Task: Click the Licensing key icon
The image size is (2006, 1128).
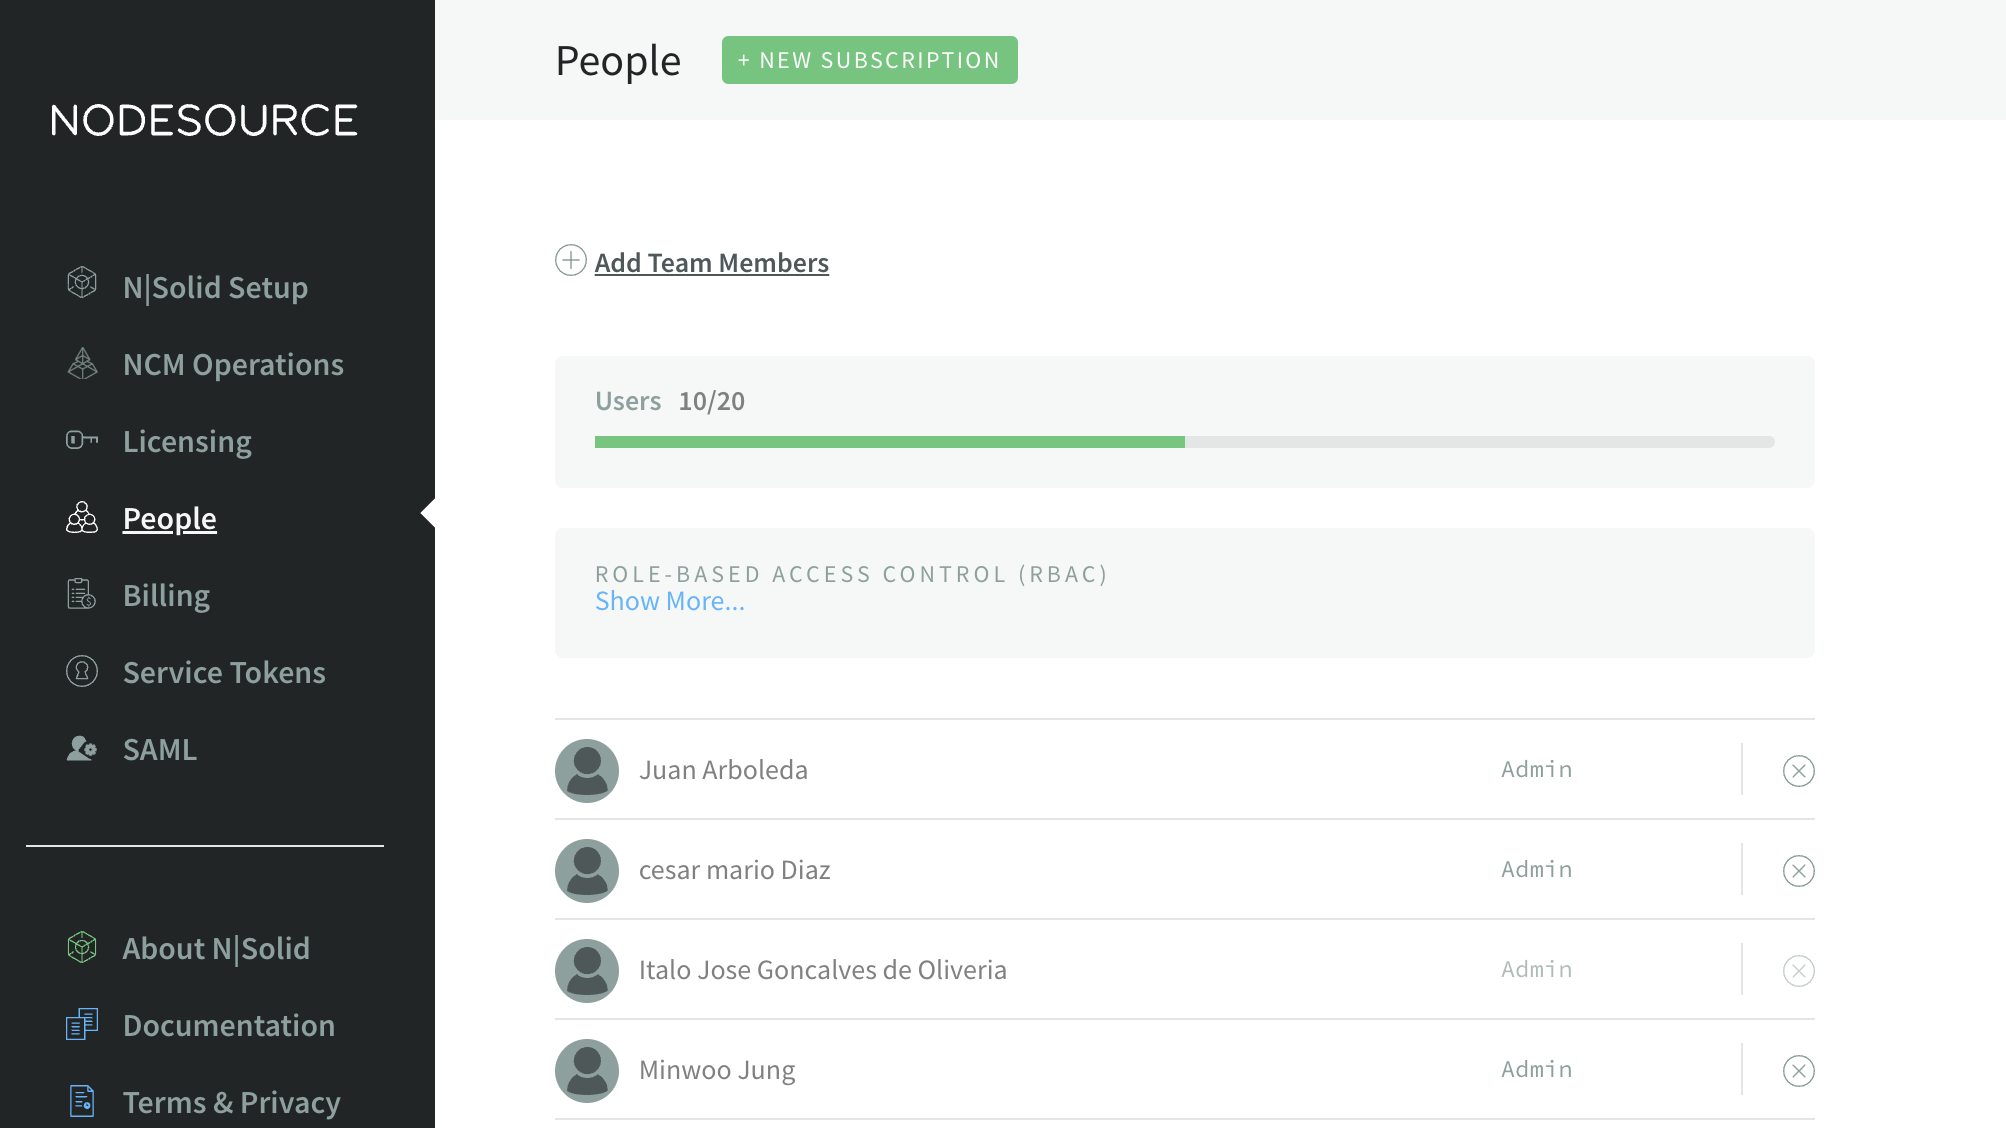Action: 82,440
